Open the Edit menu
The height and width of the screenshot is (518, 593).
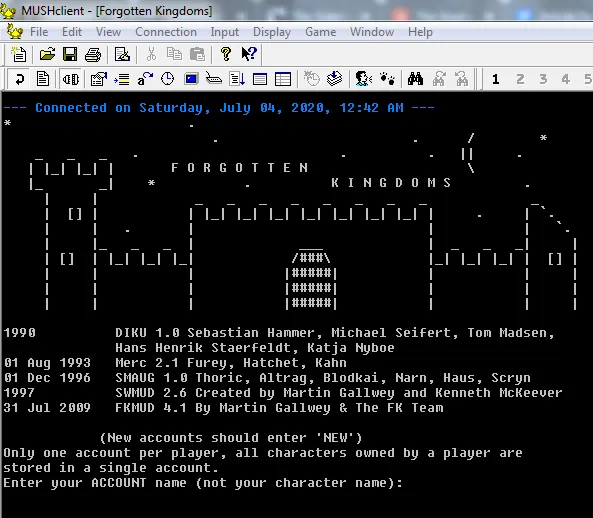pos(72,32)
